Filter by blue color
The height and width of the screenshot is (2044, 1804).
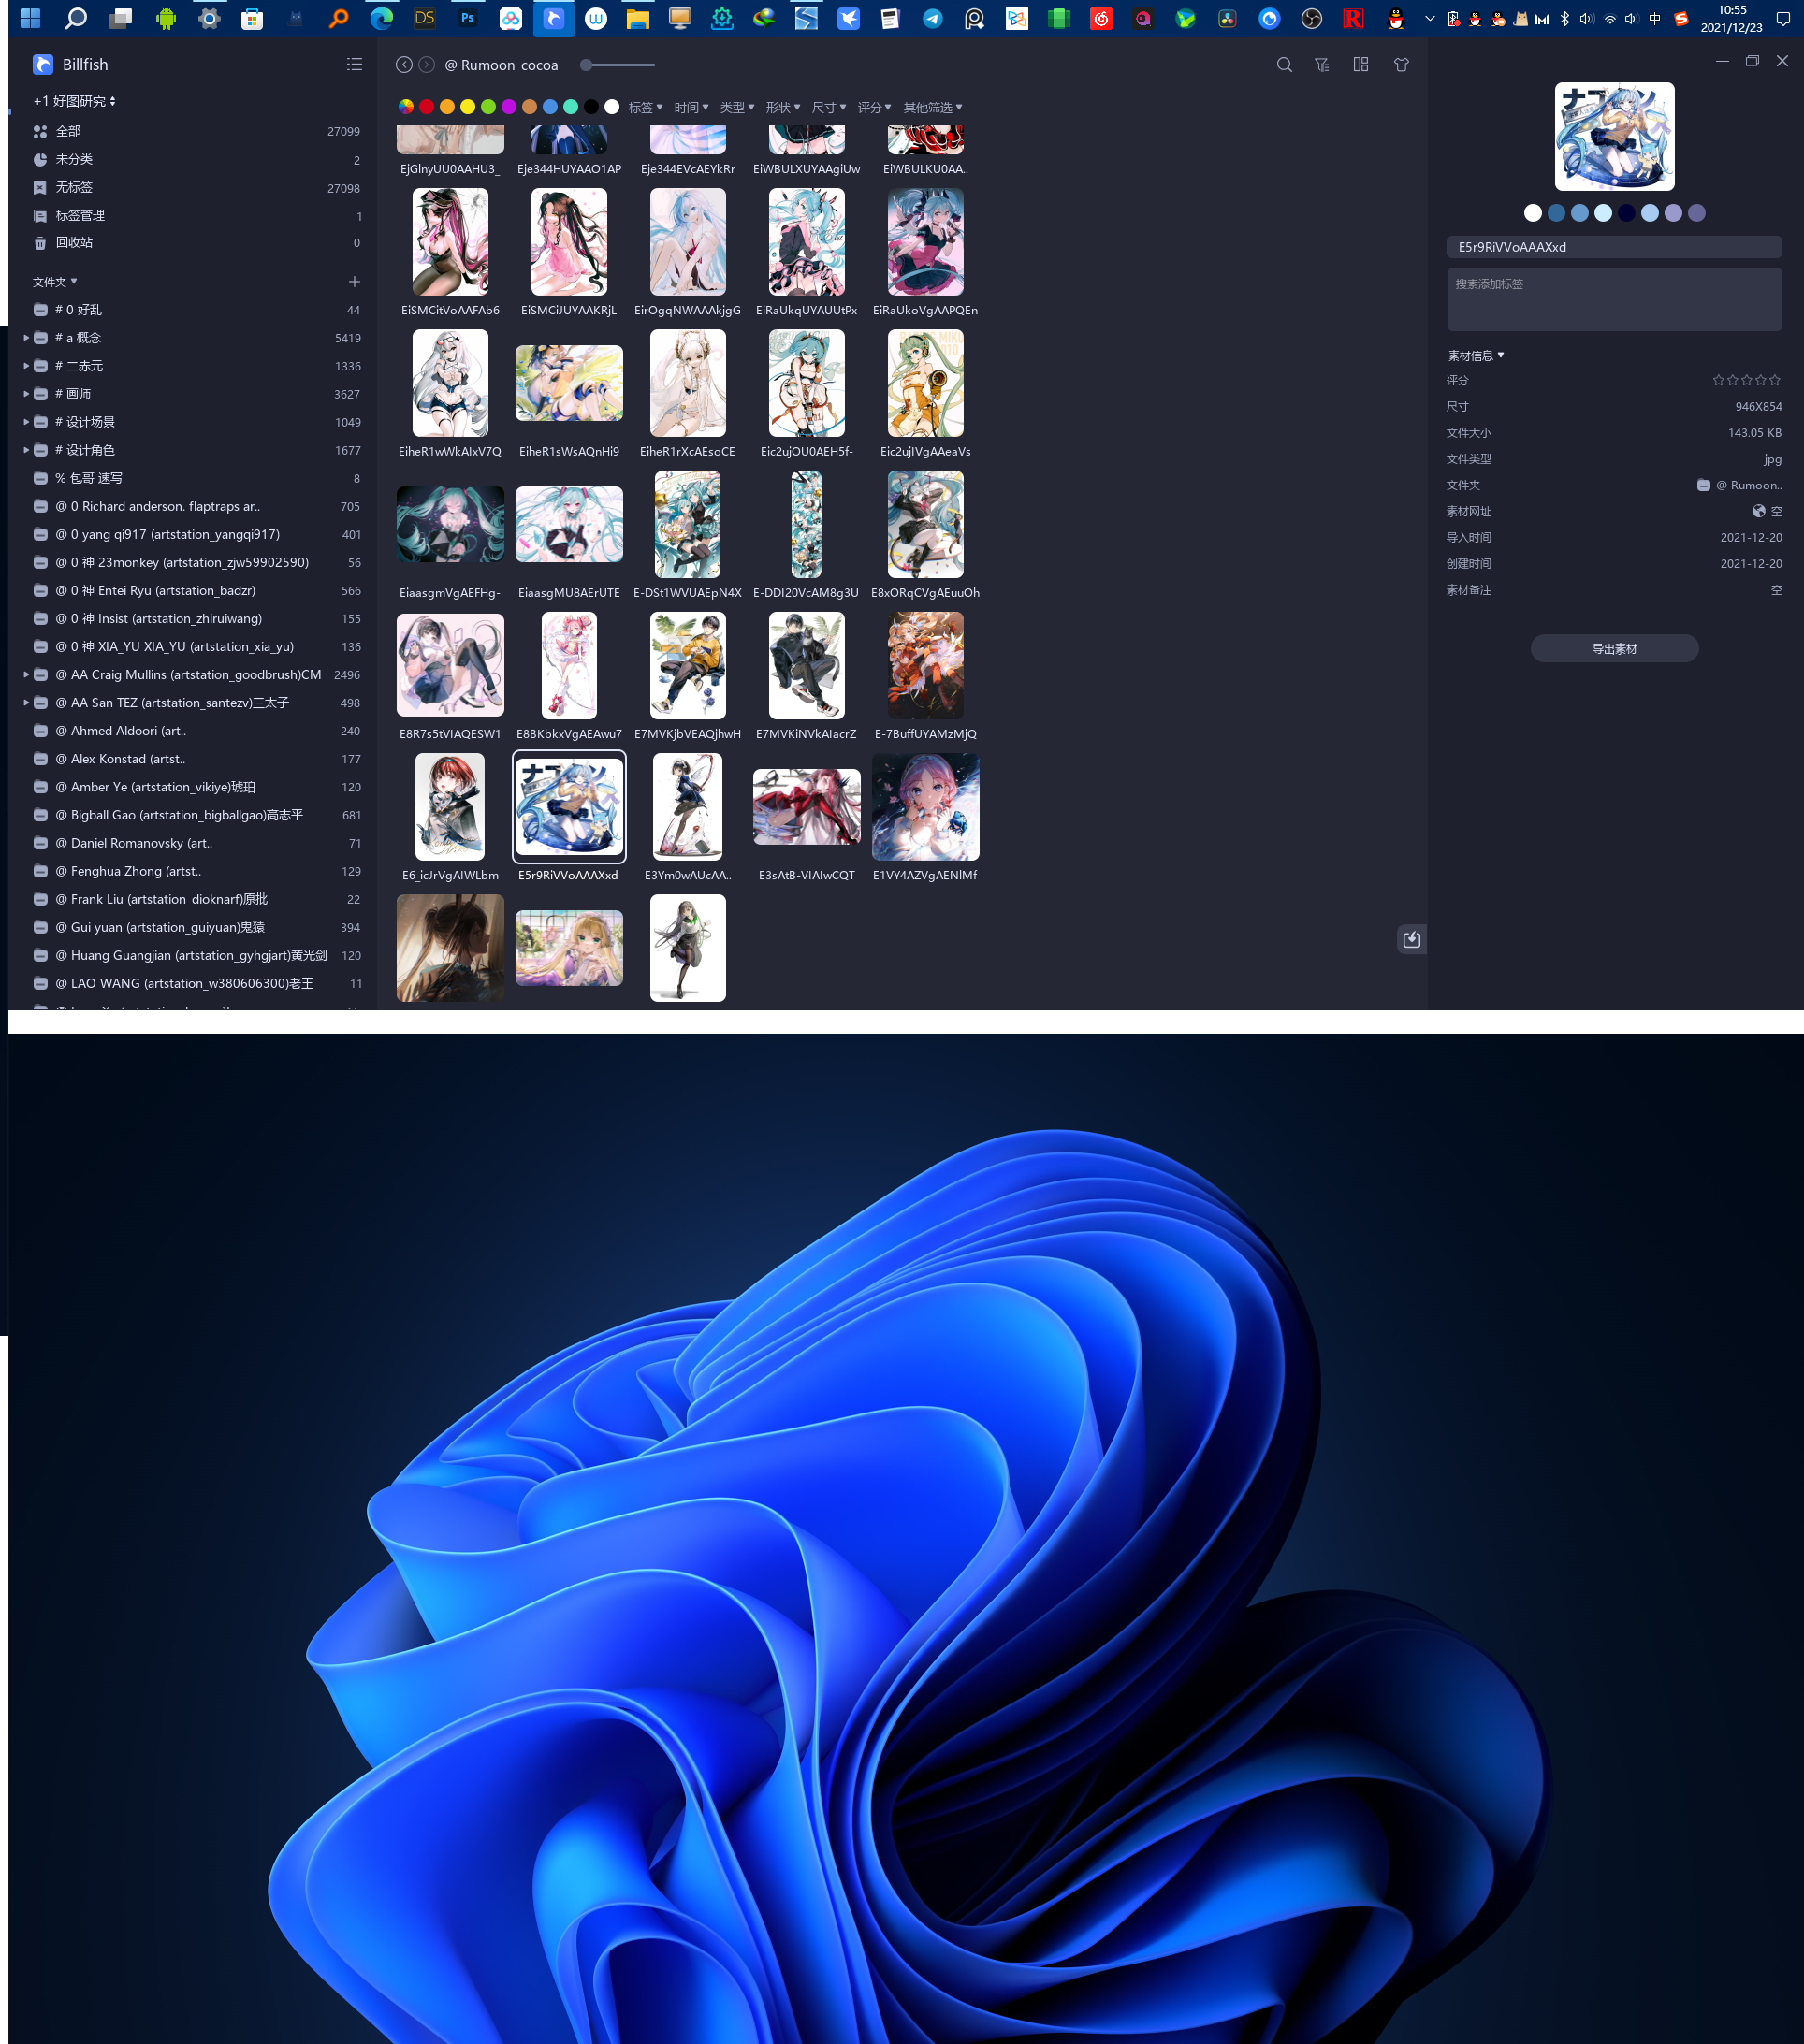tap(550, 107)
